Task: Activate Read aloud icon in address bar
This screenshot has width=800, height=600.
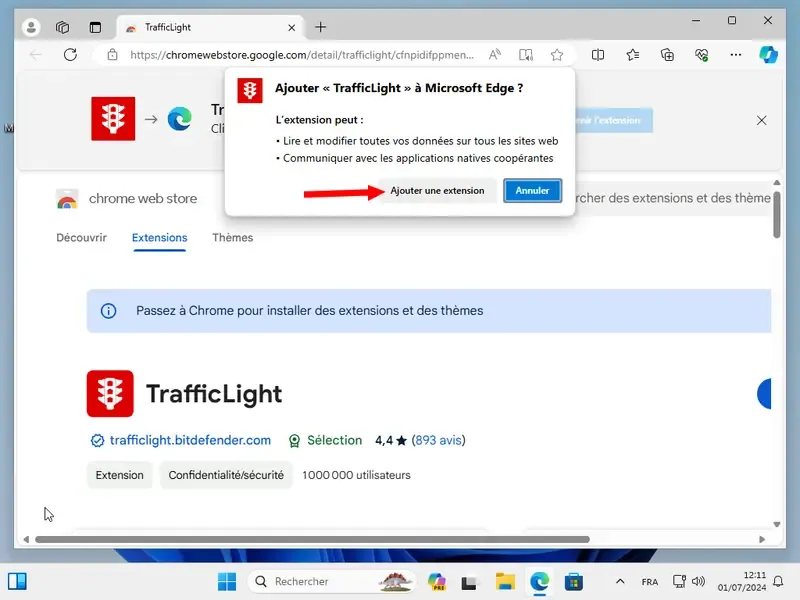Action: (494, 55)
